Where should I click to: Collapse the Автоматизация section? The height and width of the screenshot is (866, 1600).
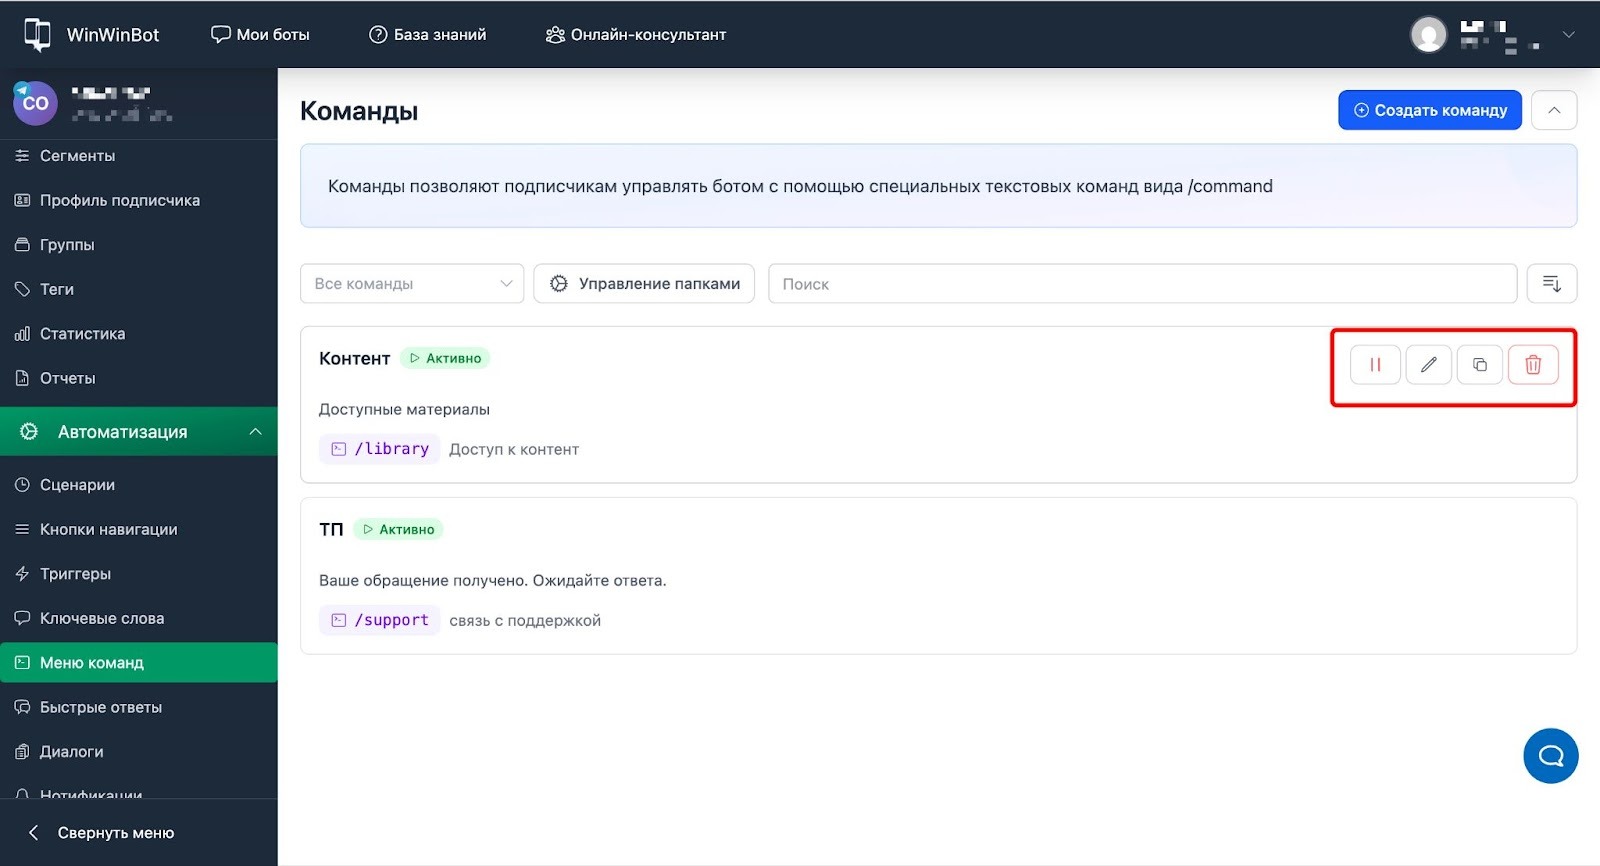[x=255, y=432]
